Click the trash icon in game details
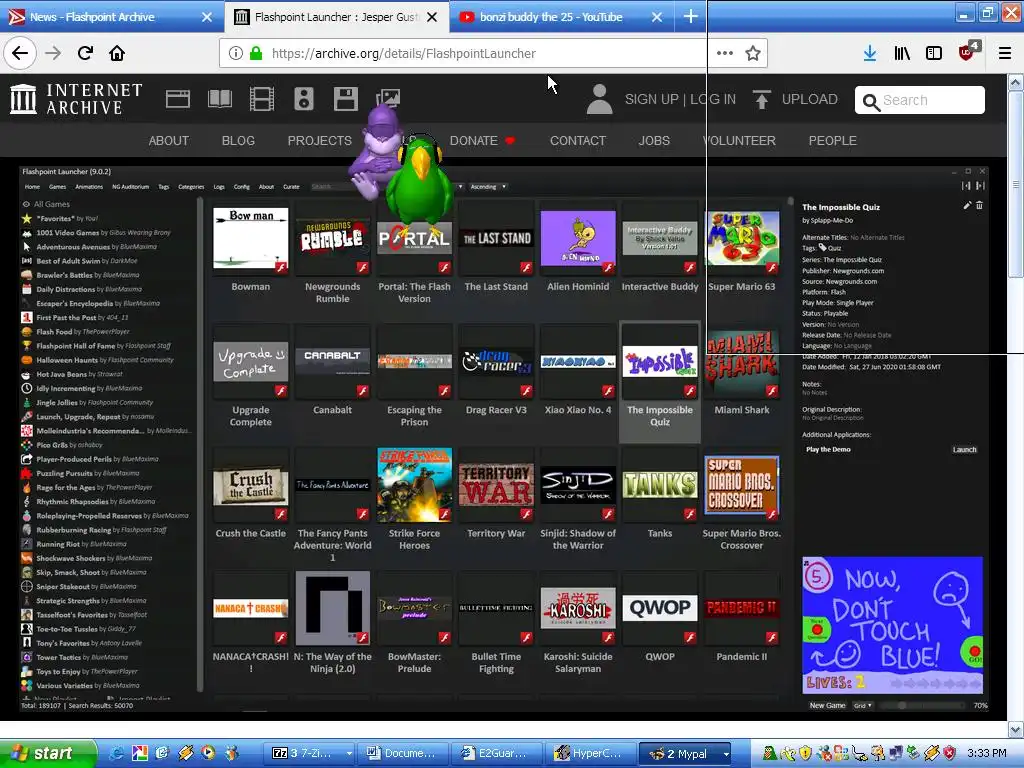Viewport: 1024px width, 768px height. coord(979,206)
